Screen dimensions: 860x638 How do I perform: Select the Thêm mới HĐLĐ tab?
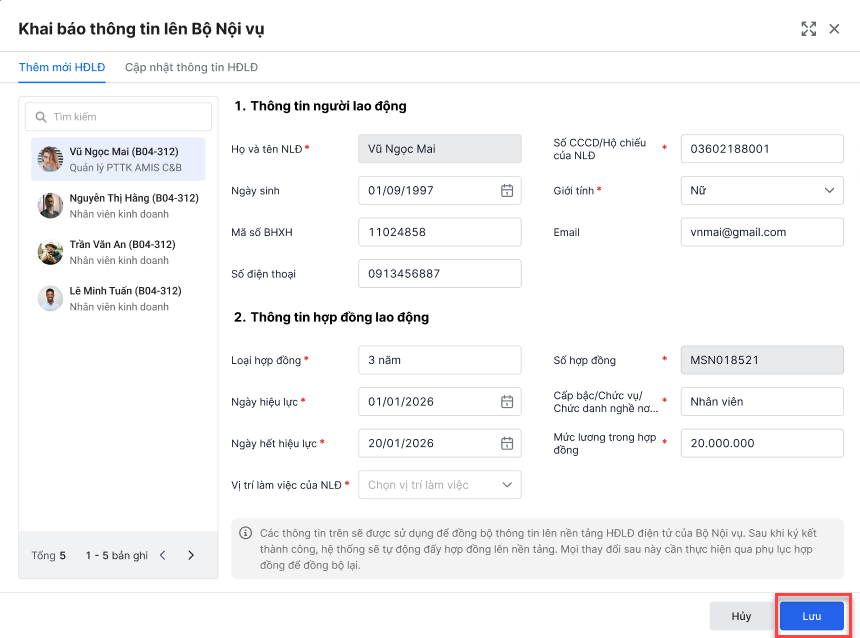[62, 67]
